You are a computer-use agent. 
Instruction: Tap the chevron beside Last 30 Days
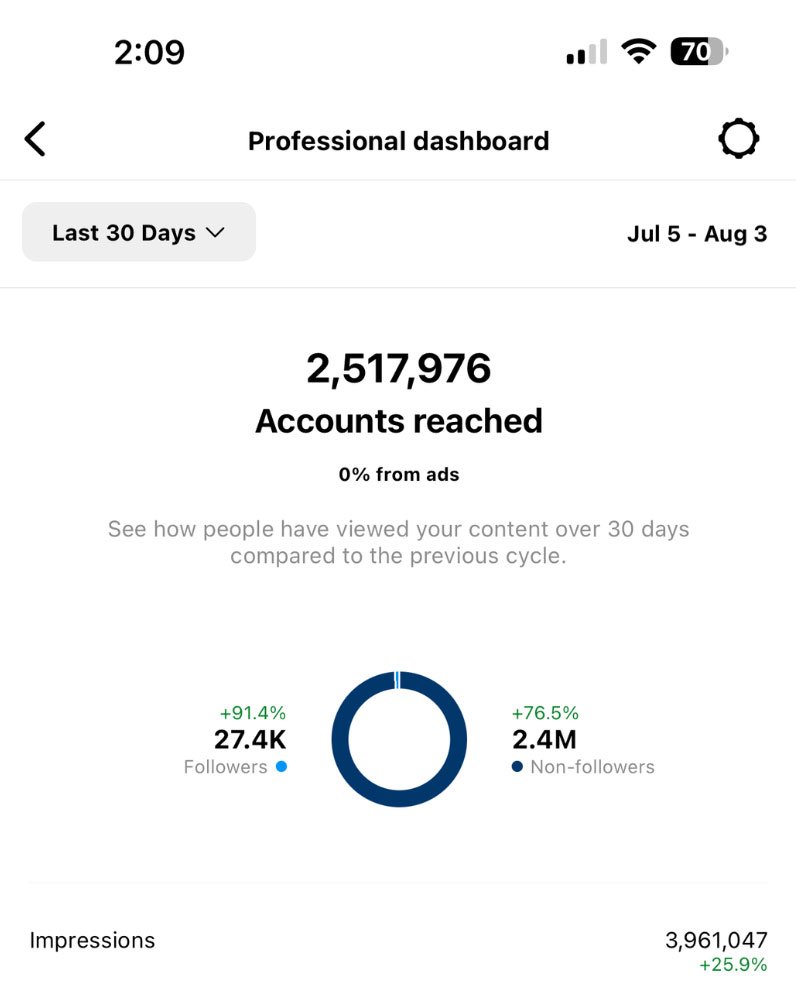coord(215,233)
